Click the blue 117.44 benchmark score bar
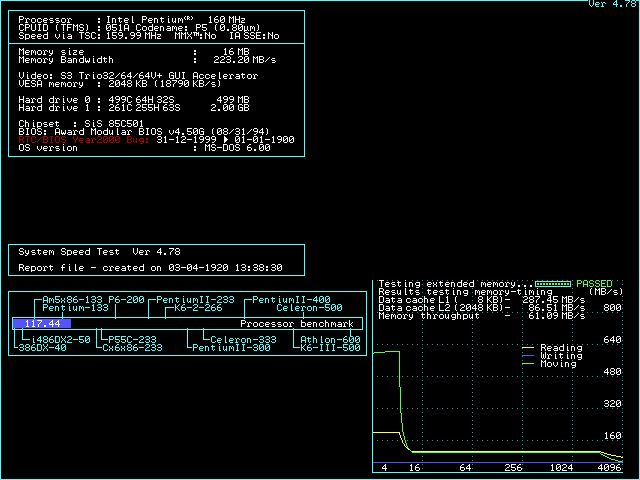640x480 pixels. (42, 324)
